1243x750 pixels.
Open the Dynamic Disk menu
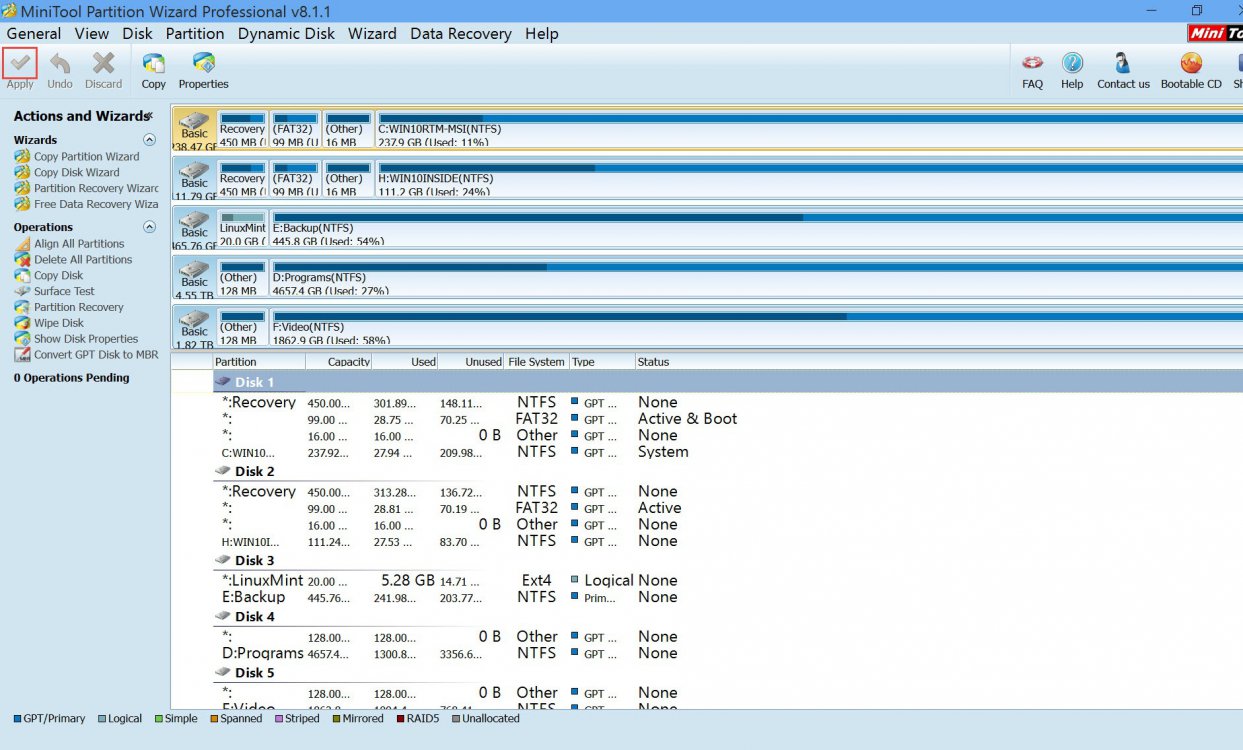pos(286,33)
